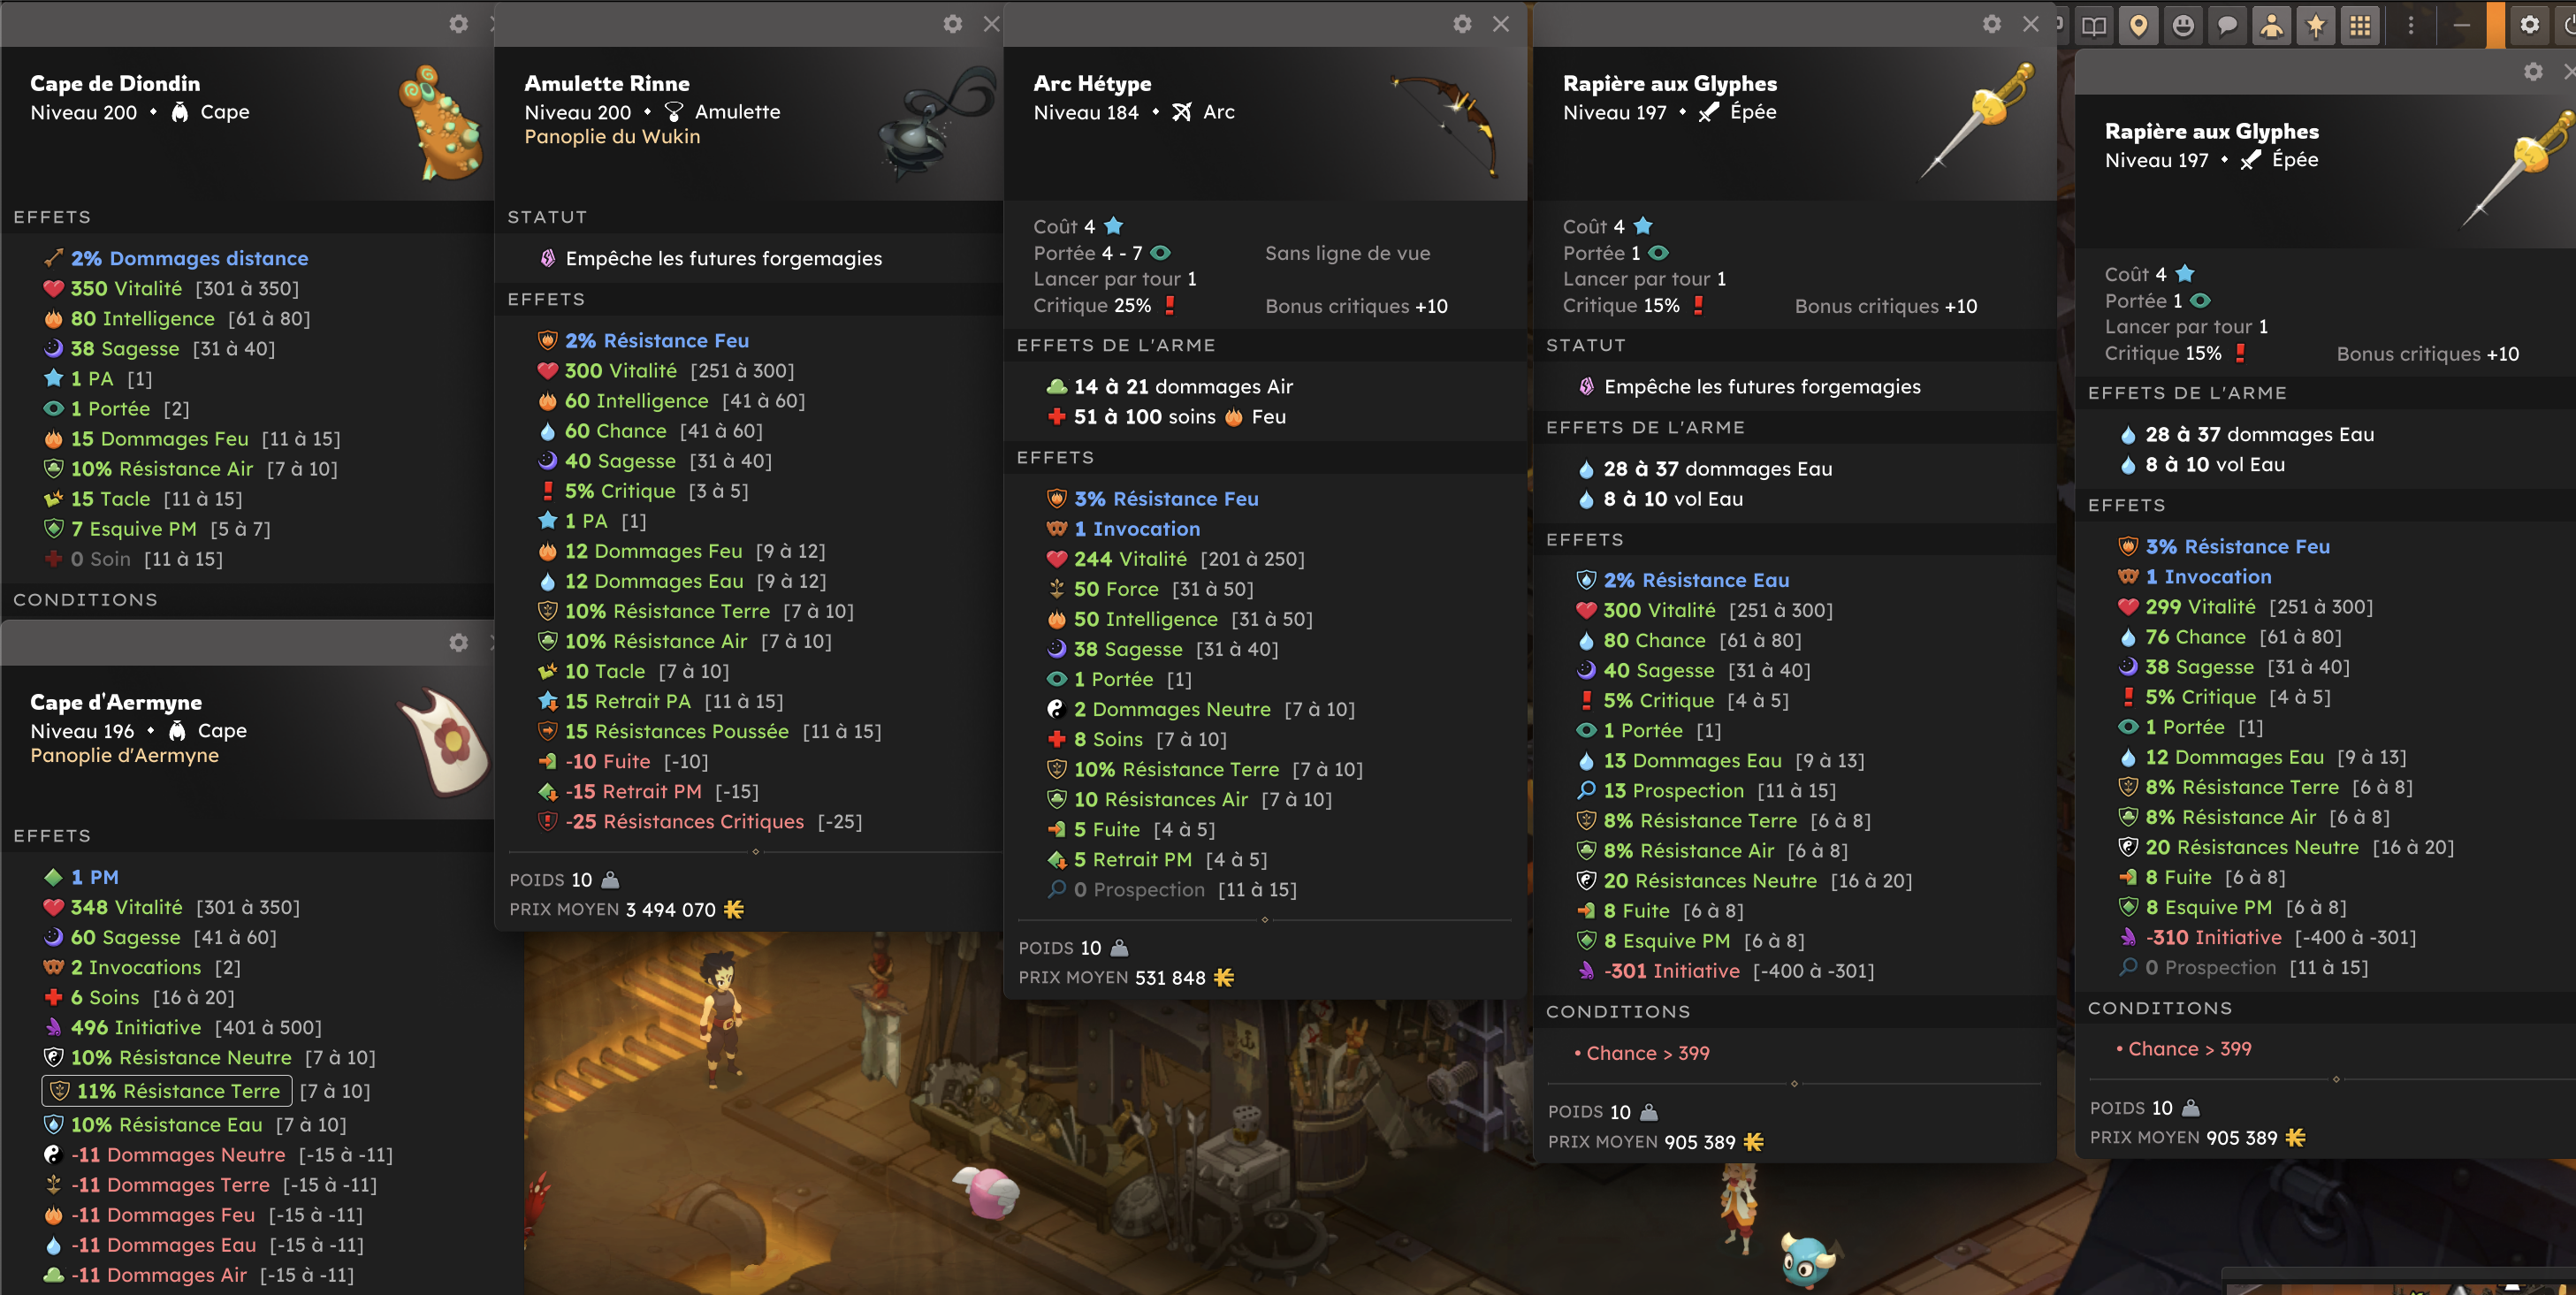Viewport: 2576px width, 1295px height.
Task: Expand the divider handle under Amulette Rinne effects
Action: [x=755, y=851]
